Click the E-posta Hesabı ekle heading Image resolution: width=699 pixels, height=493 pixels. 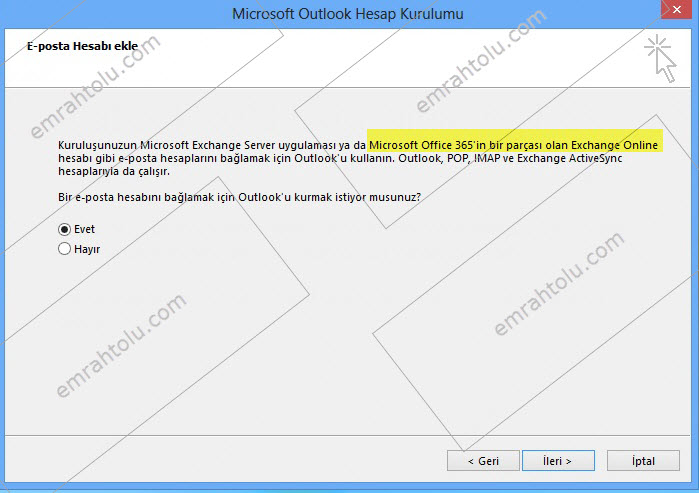(82, 46)
